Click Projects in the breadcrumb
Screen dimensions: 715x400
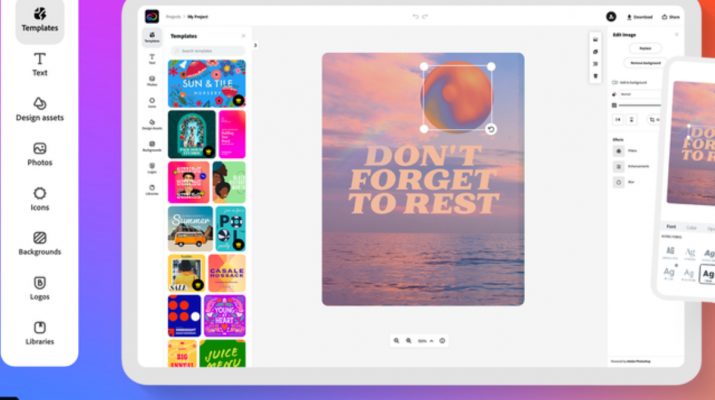(x=173, y=17)
